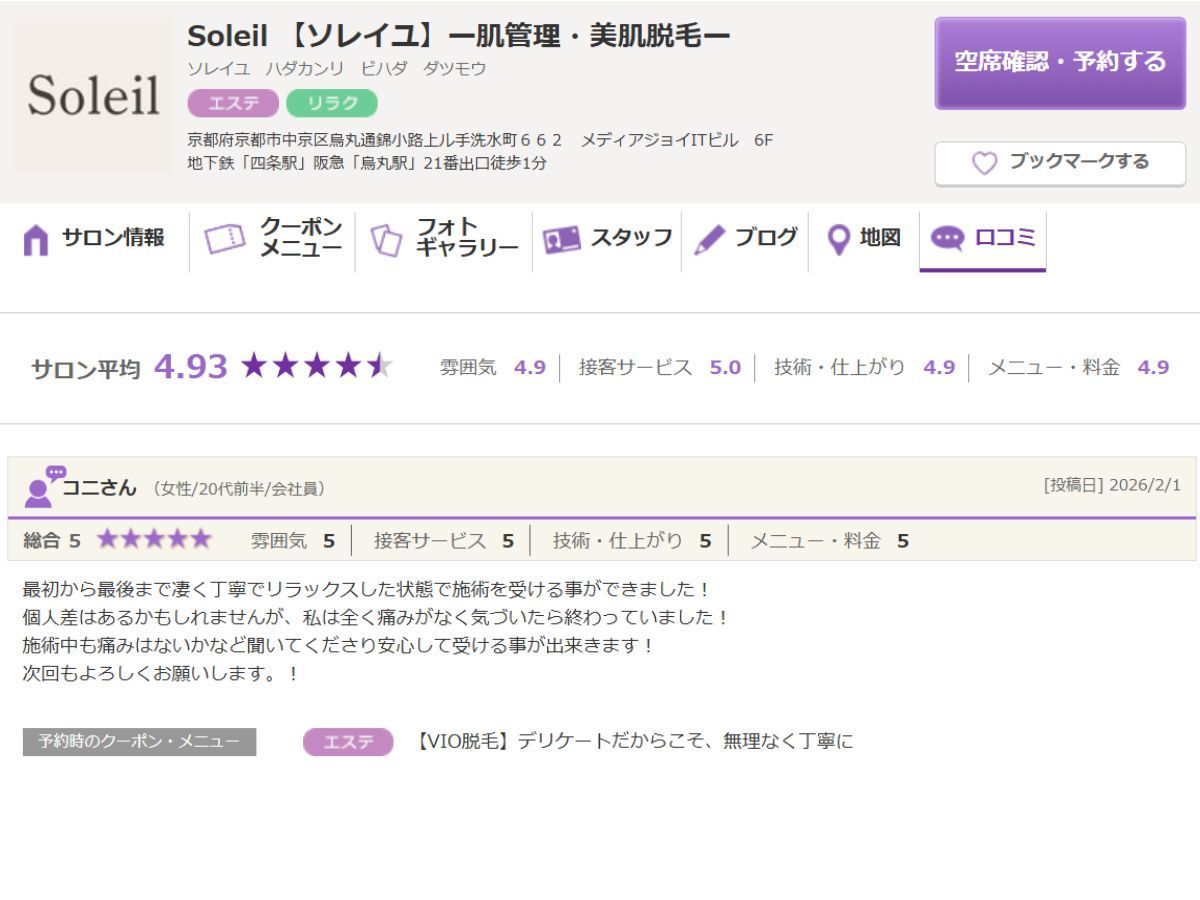Click the reviewer's five-star overall rating
Screen dimensions: 1200x900
coord(154,540)
